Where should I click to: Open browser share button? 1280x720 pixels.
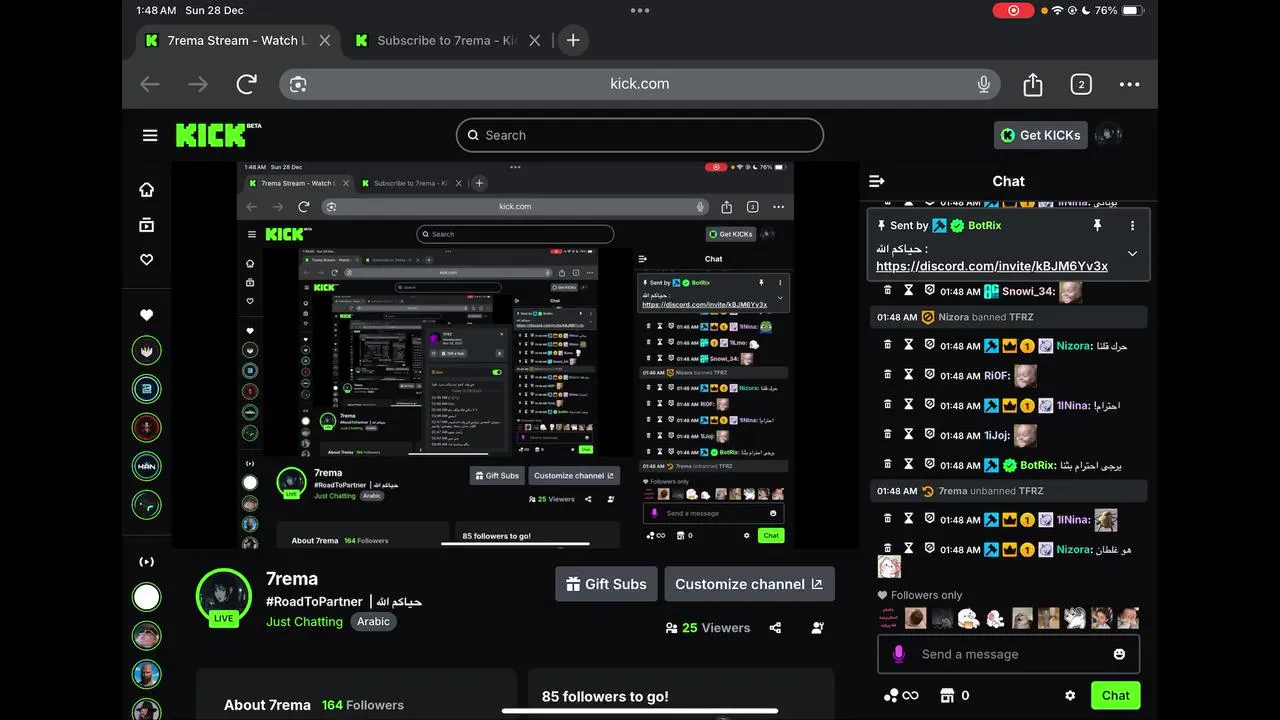[1033, 84]
